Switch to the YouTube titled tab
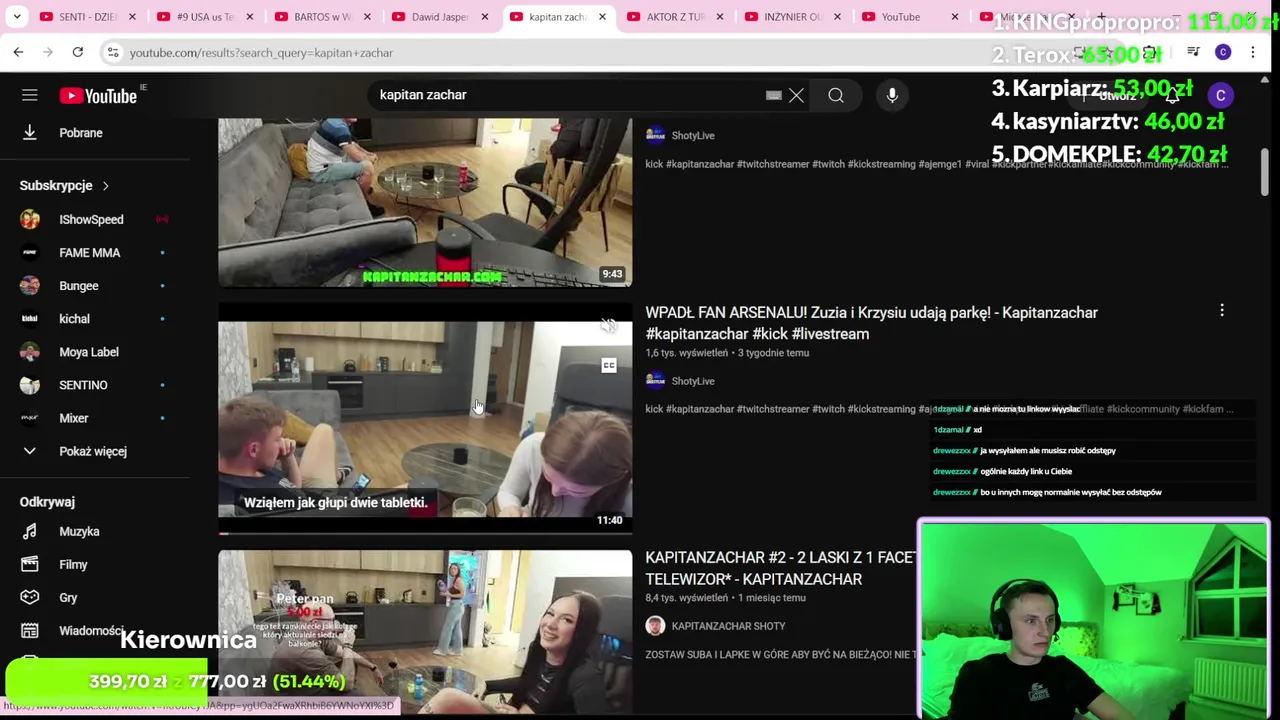This screenshot has width=1280, height=720. (900, 17)
